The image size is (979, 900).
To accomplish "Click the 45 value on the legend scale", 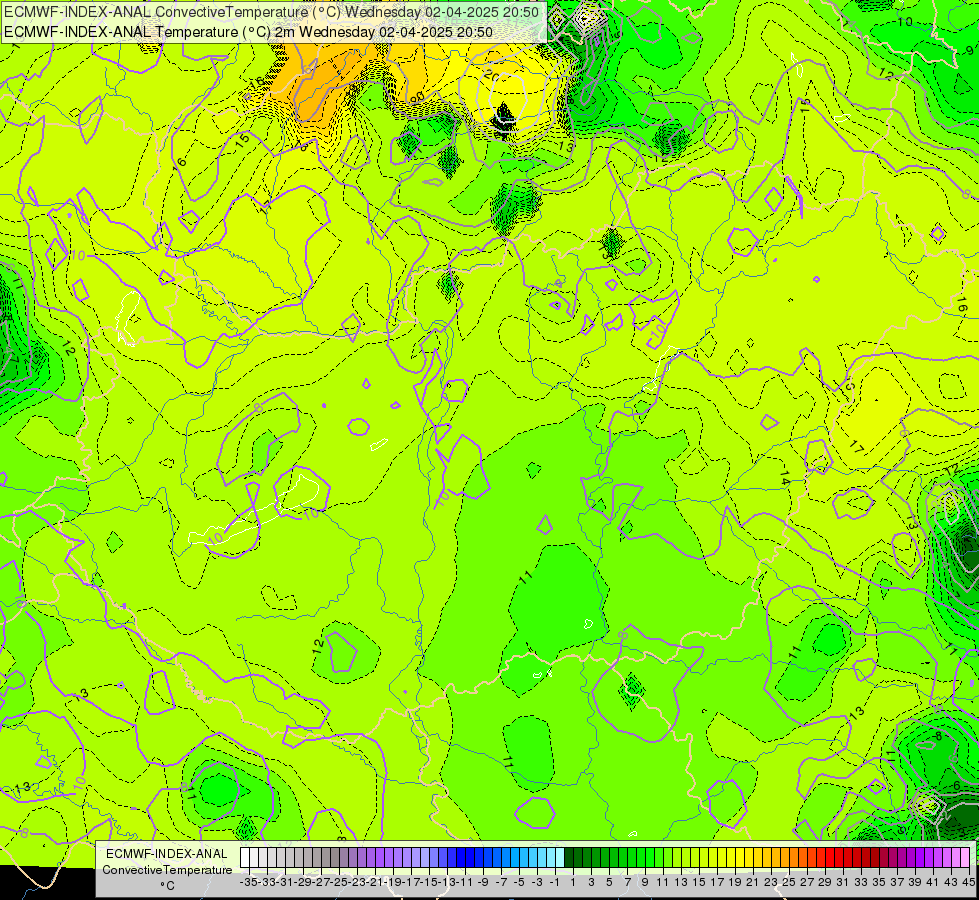I will pos(968,882).
